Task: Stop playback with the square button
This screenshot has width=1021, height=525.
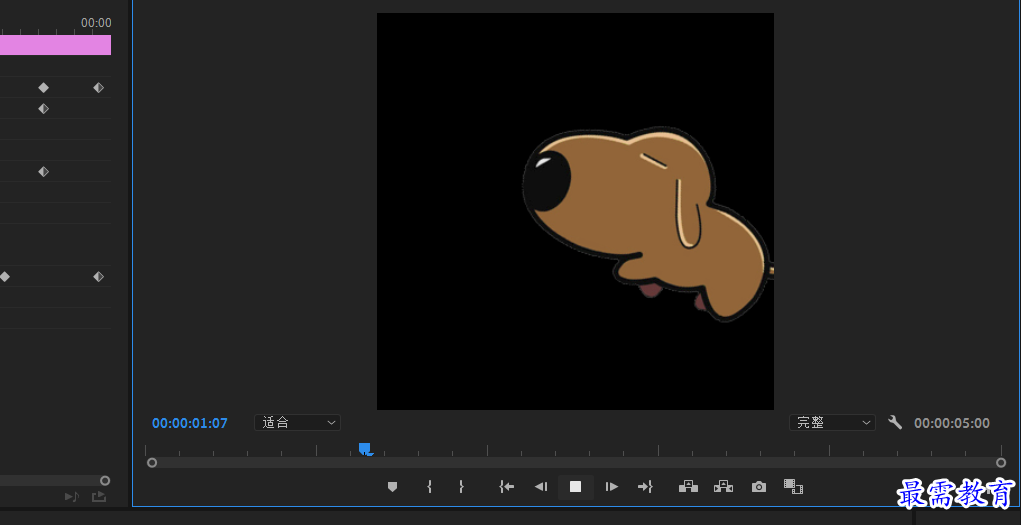Action: click(x=576, y=487)
